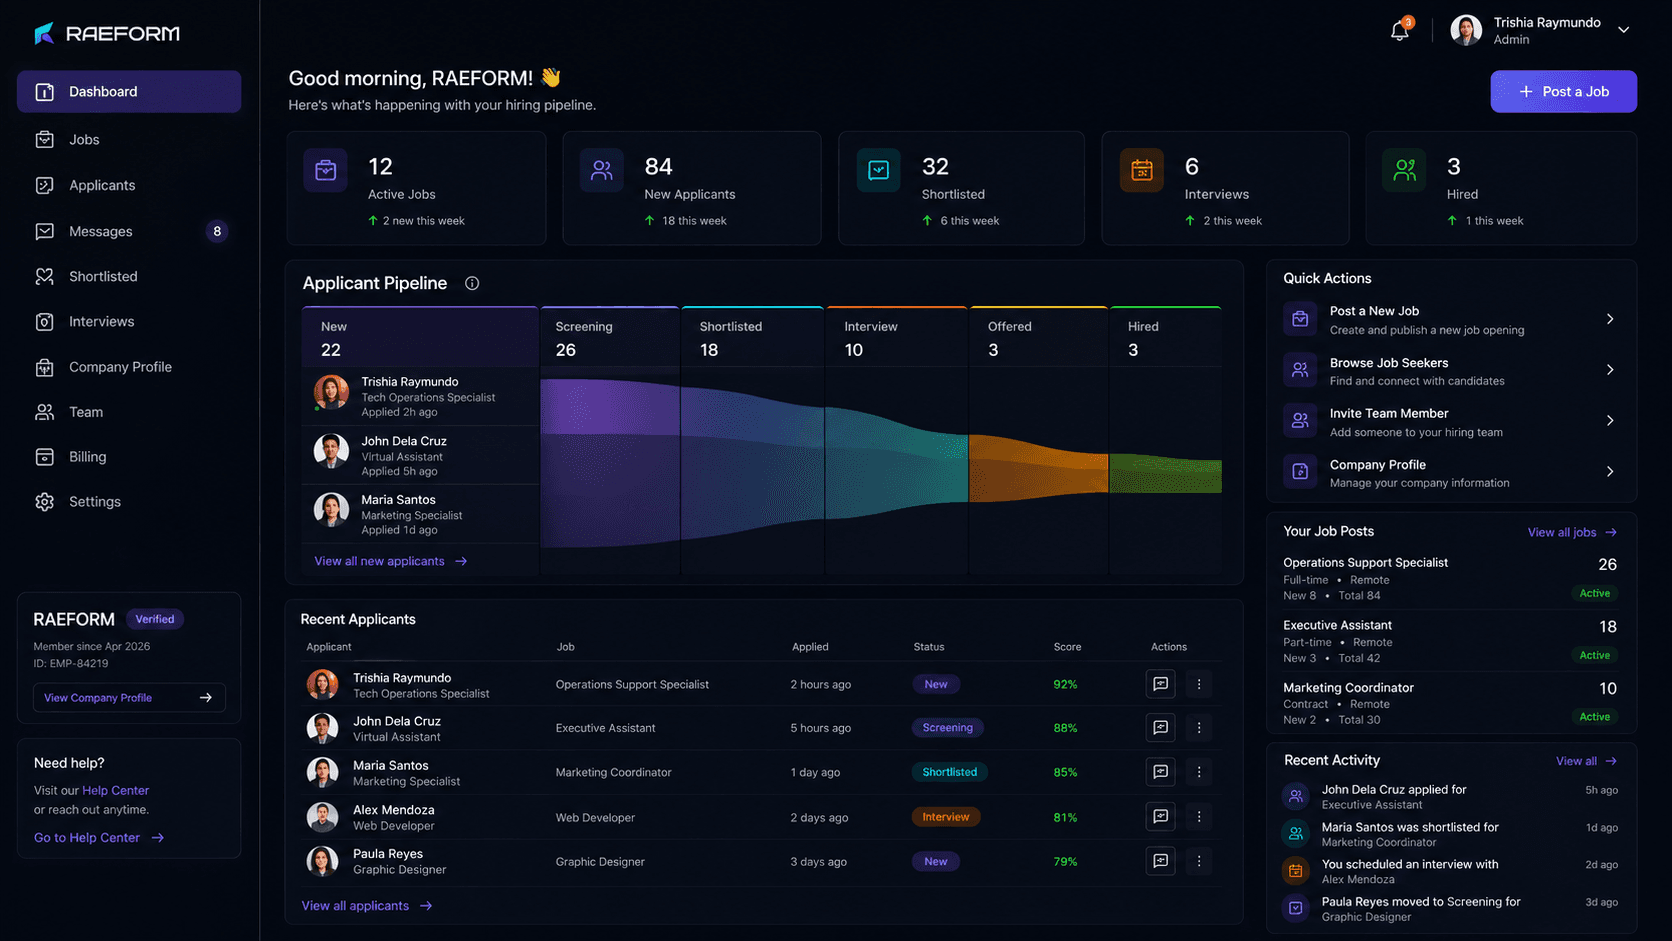The image size is (1672, 941).
Task: Click Company Profile quick action icon
Action: 1300,472
